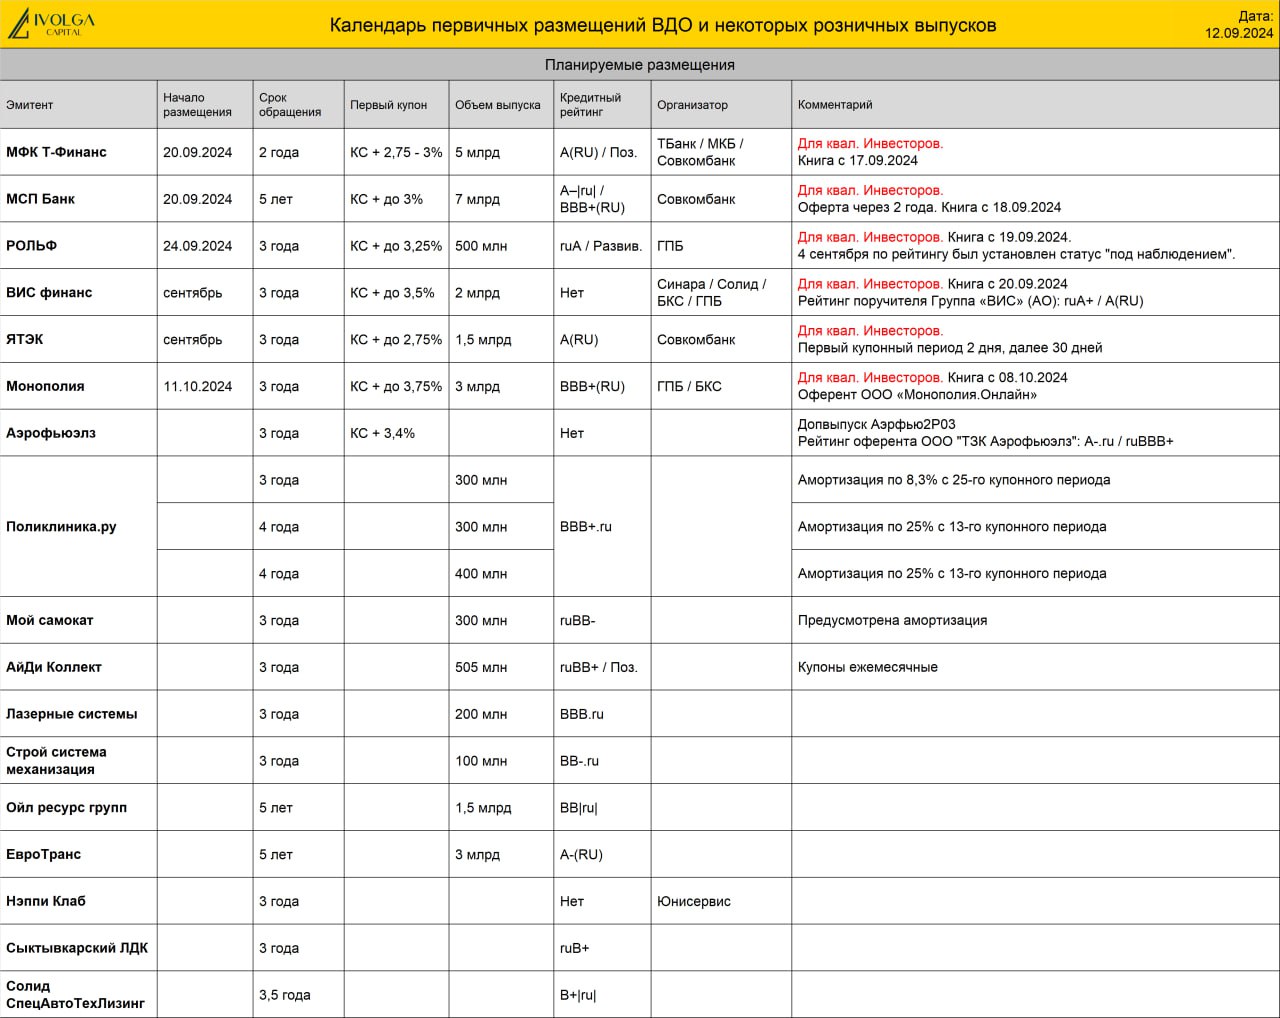The height and width of the screenshot is (1018, 1280).
Task: Select the 'Сыктывкарский ЛДК' issuer cell
Action: pyautogui.click(x=77, y=948)
